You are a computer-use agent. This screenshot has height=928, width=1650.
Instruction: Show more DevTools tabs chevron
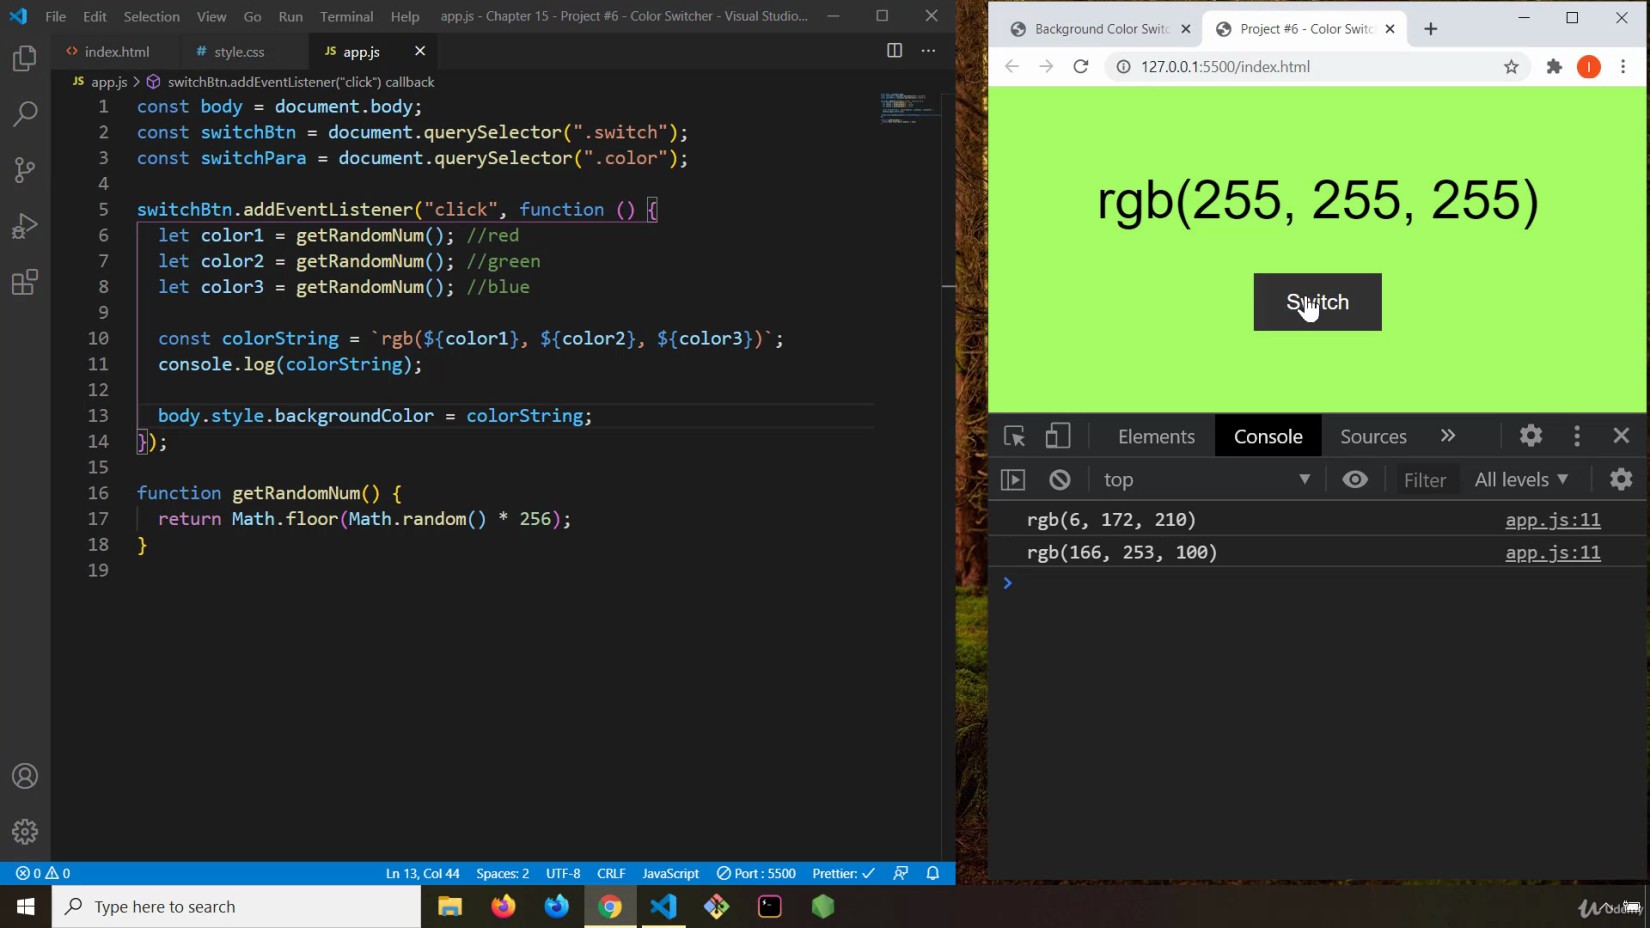(1447, 436)
